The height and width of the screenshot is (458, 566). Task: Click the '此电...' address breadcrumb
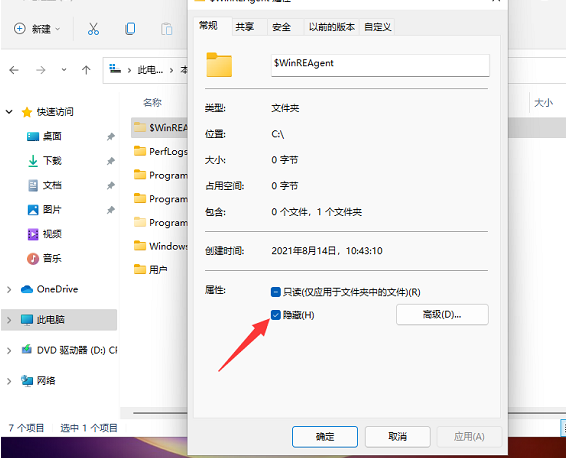[150, 70]
